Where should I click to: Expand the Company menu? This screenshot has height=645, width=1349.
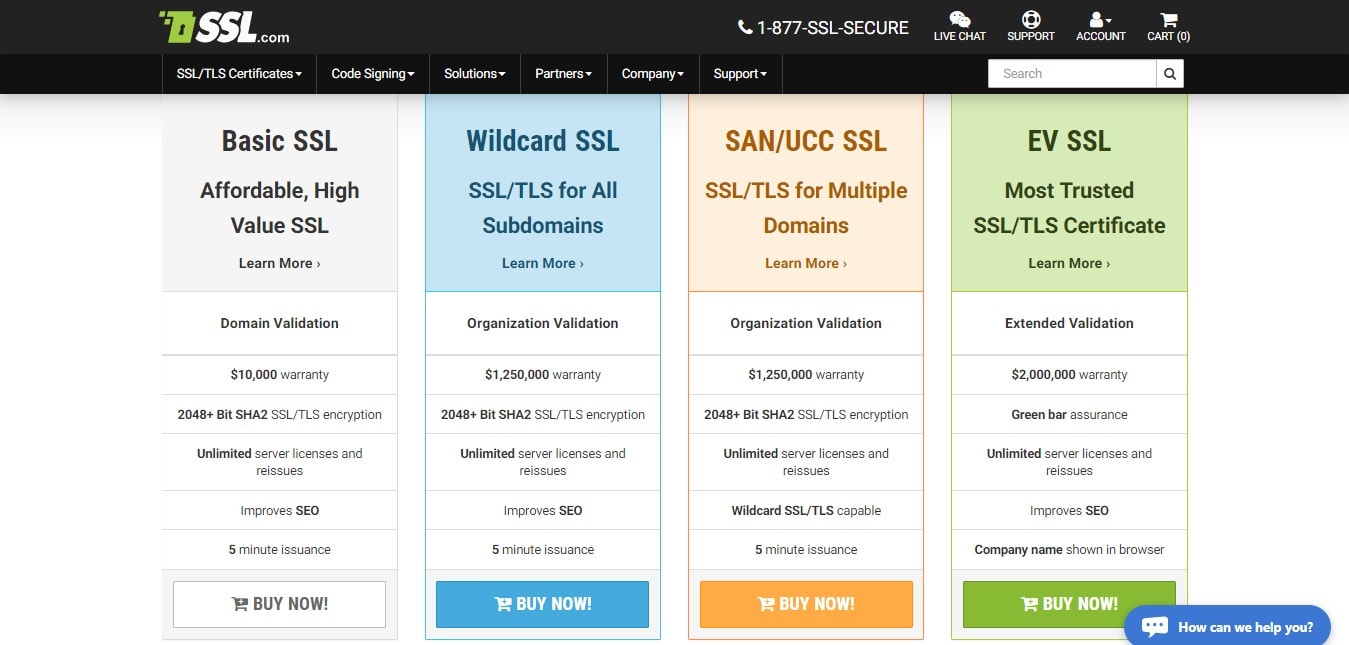(653, 74)
